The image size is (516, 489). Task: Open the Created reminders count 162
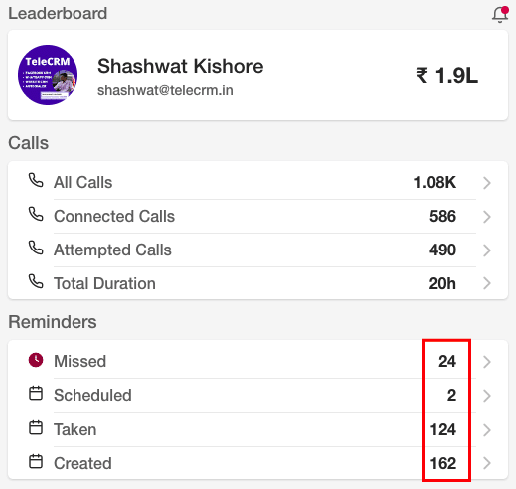[443, 463]
